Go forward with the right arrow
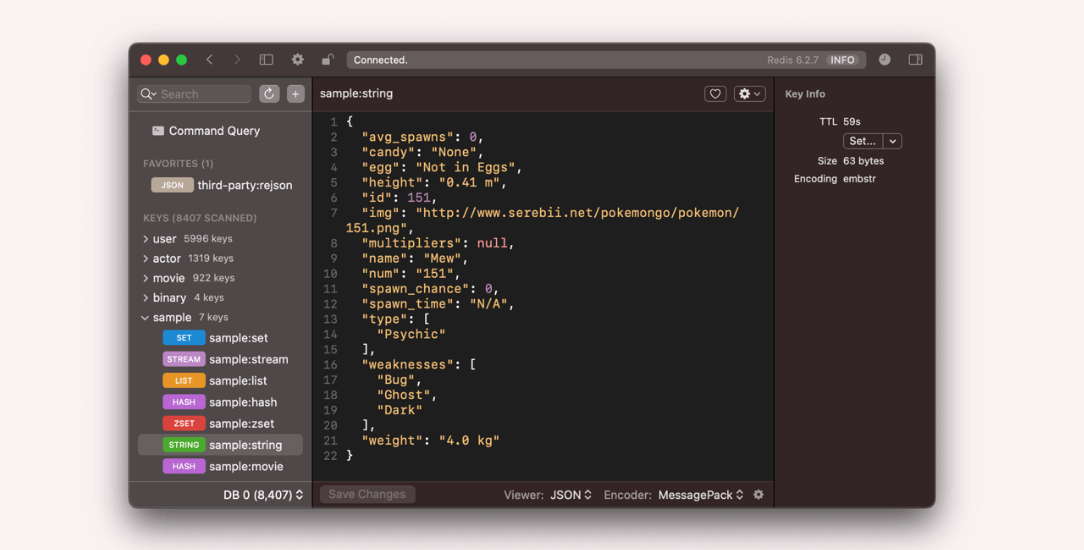The height and width of the screenshot is (550, 1084). 237,59
